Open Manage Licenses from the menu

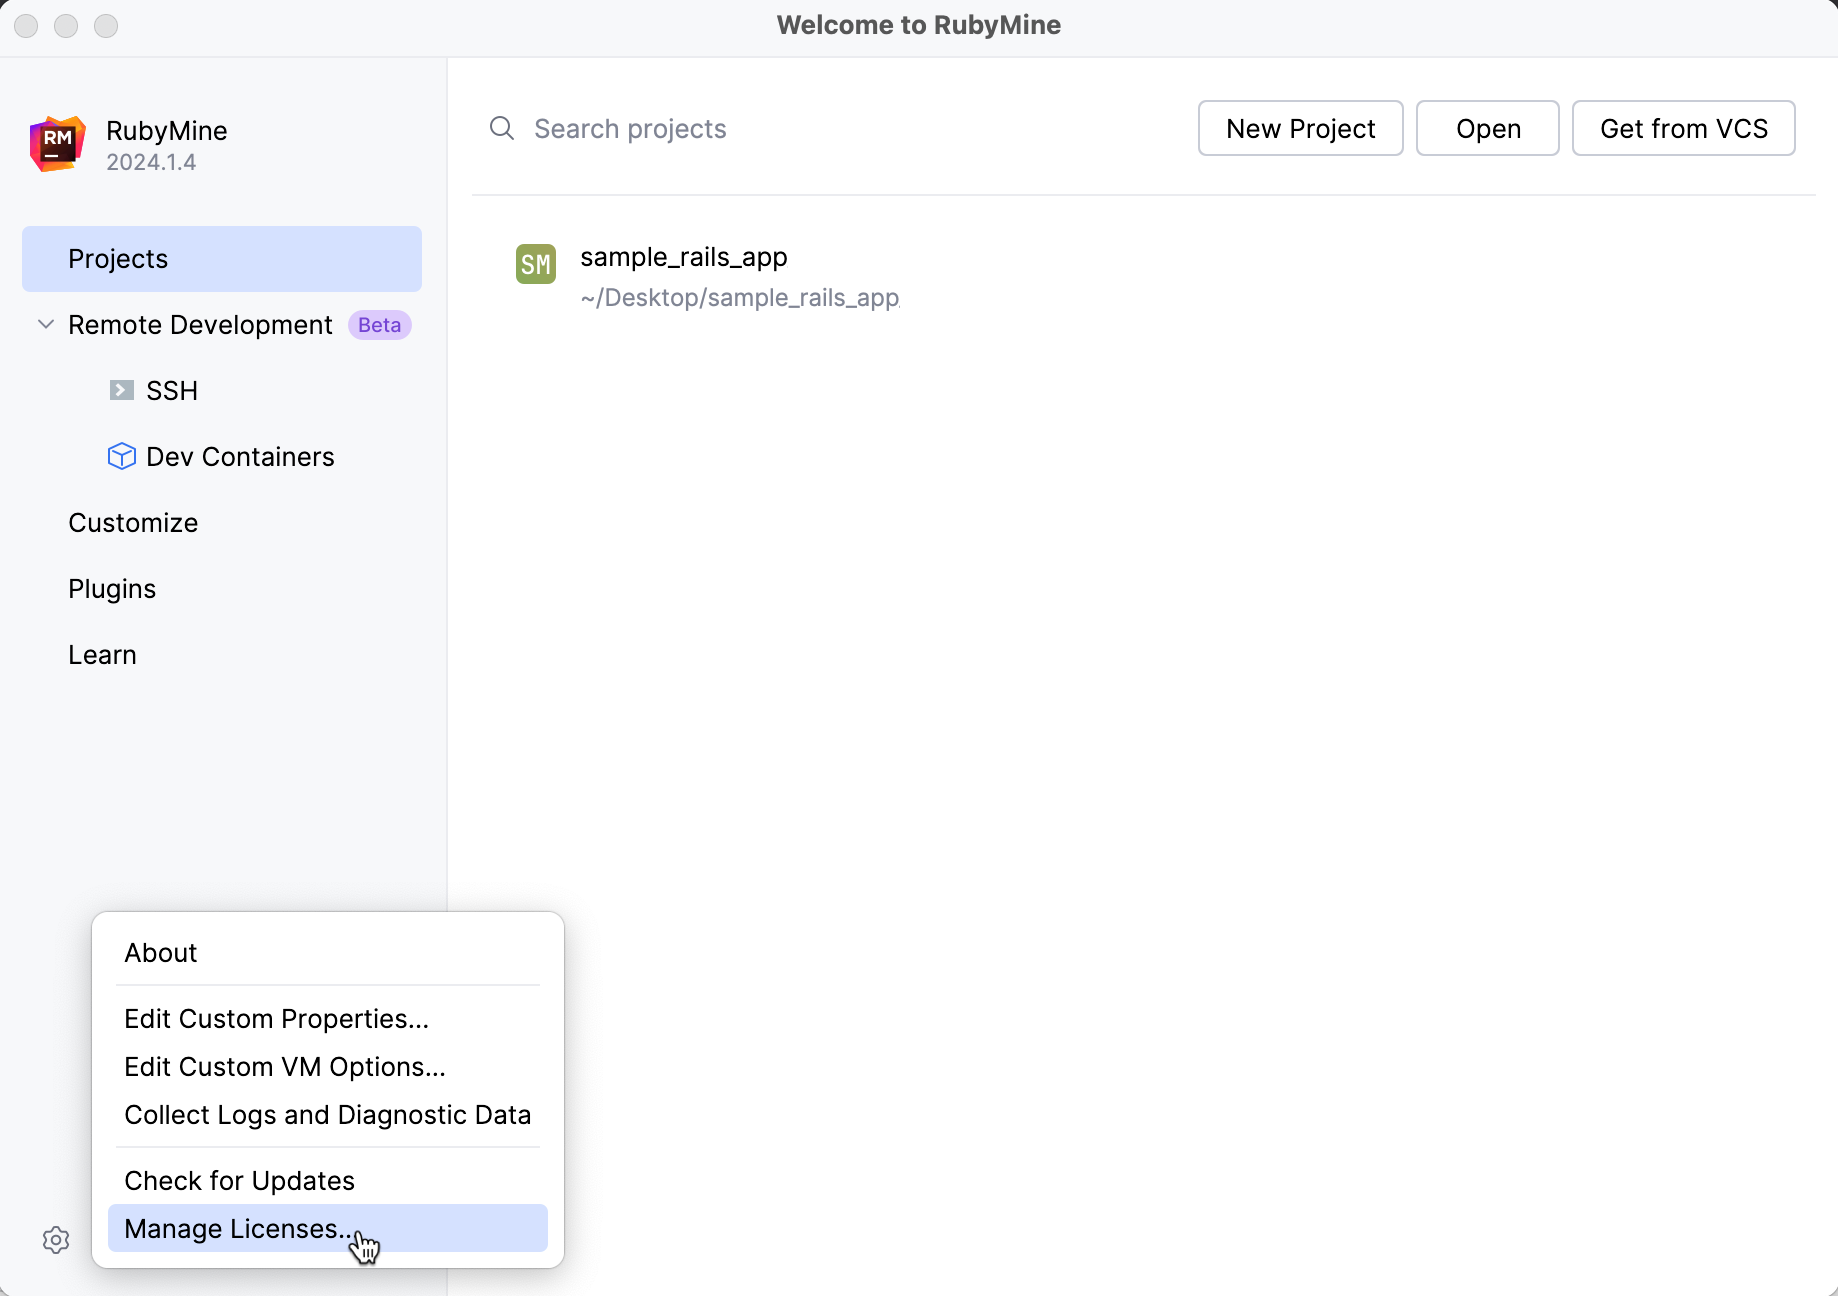240,1229
